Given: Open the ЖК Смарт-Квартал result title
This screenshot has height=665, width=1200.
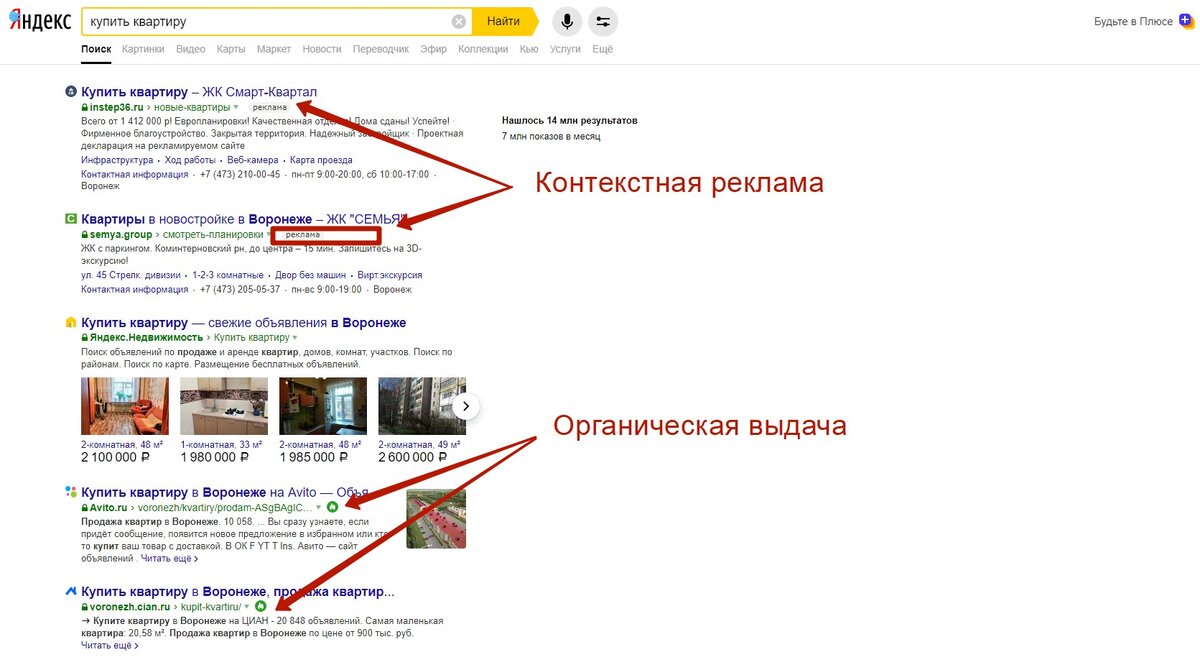Looking at the screenshot, I should pos(199,92).
